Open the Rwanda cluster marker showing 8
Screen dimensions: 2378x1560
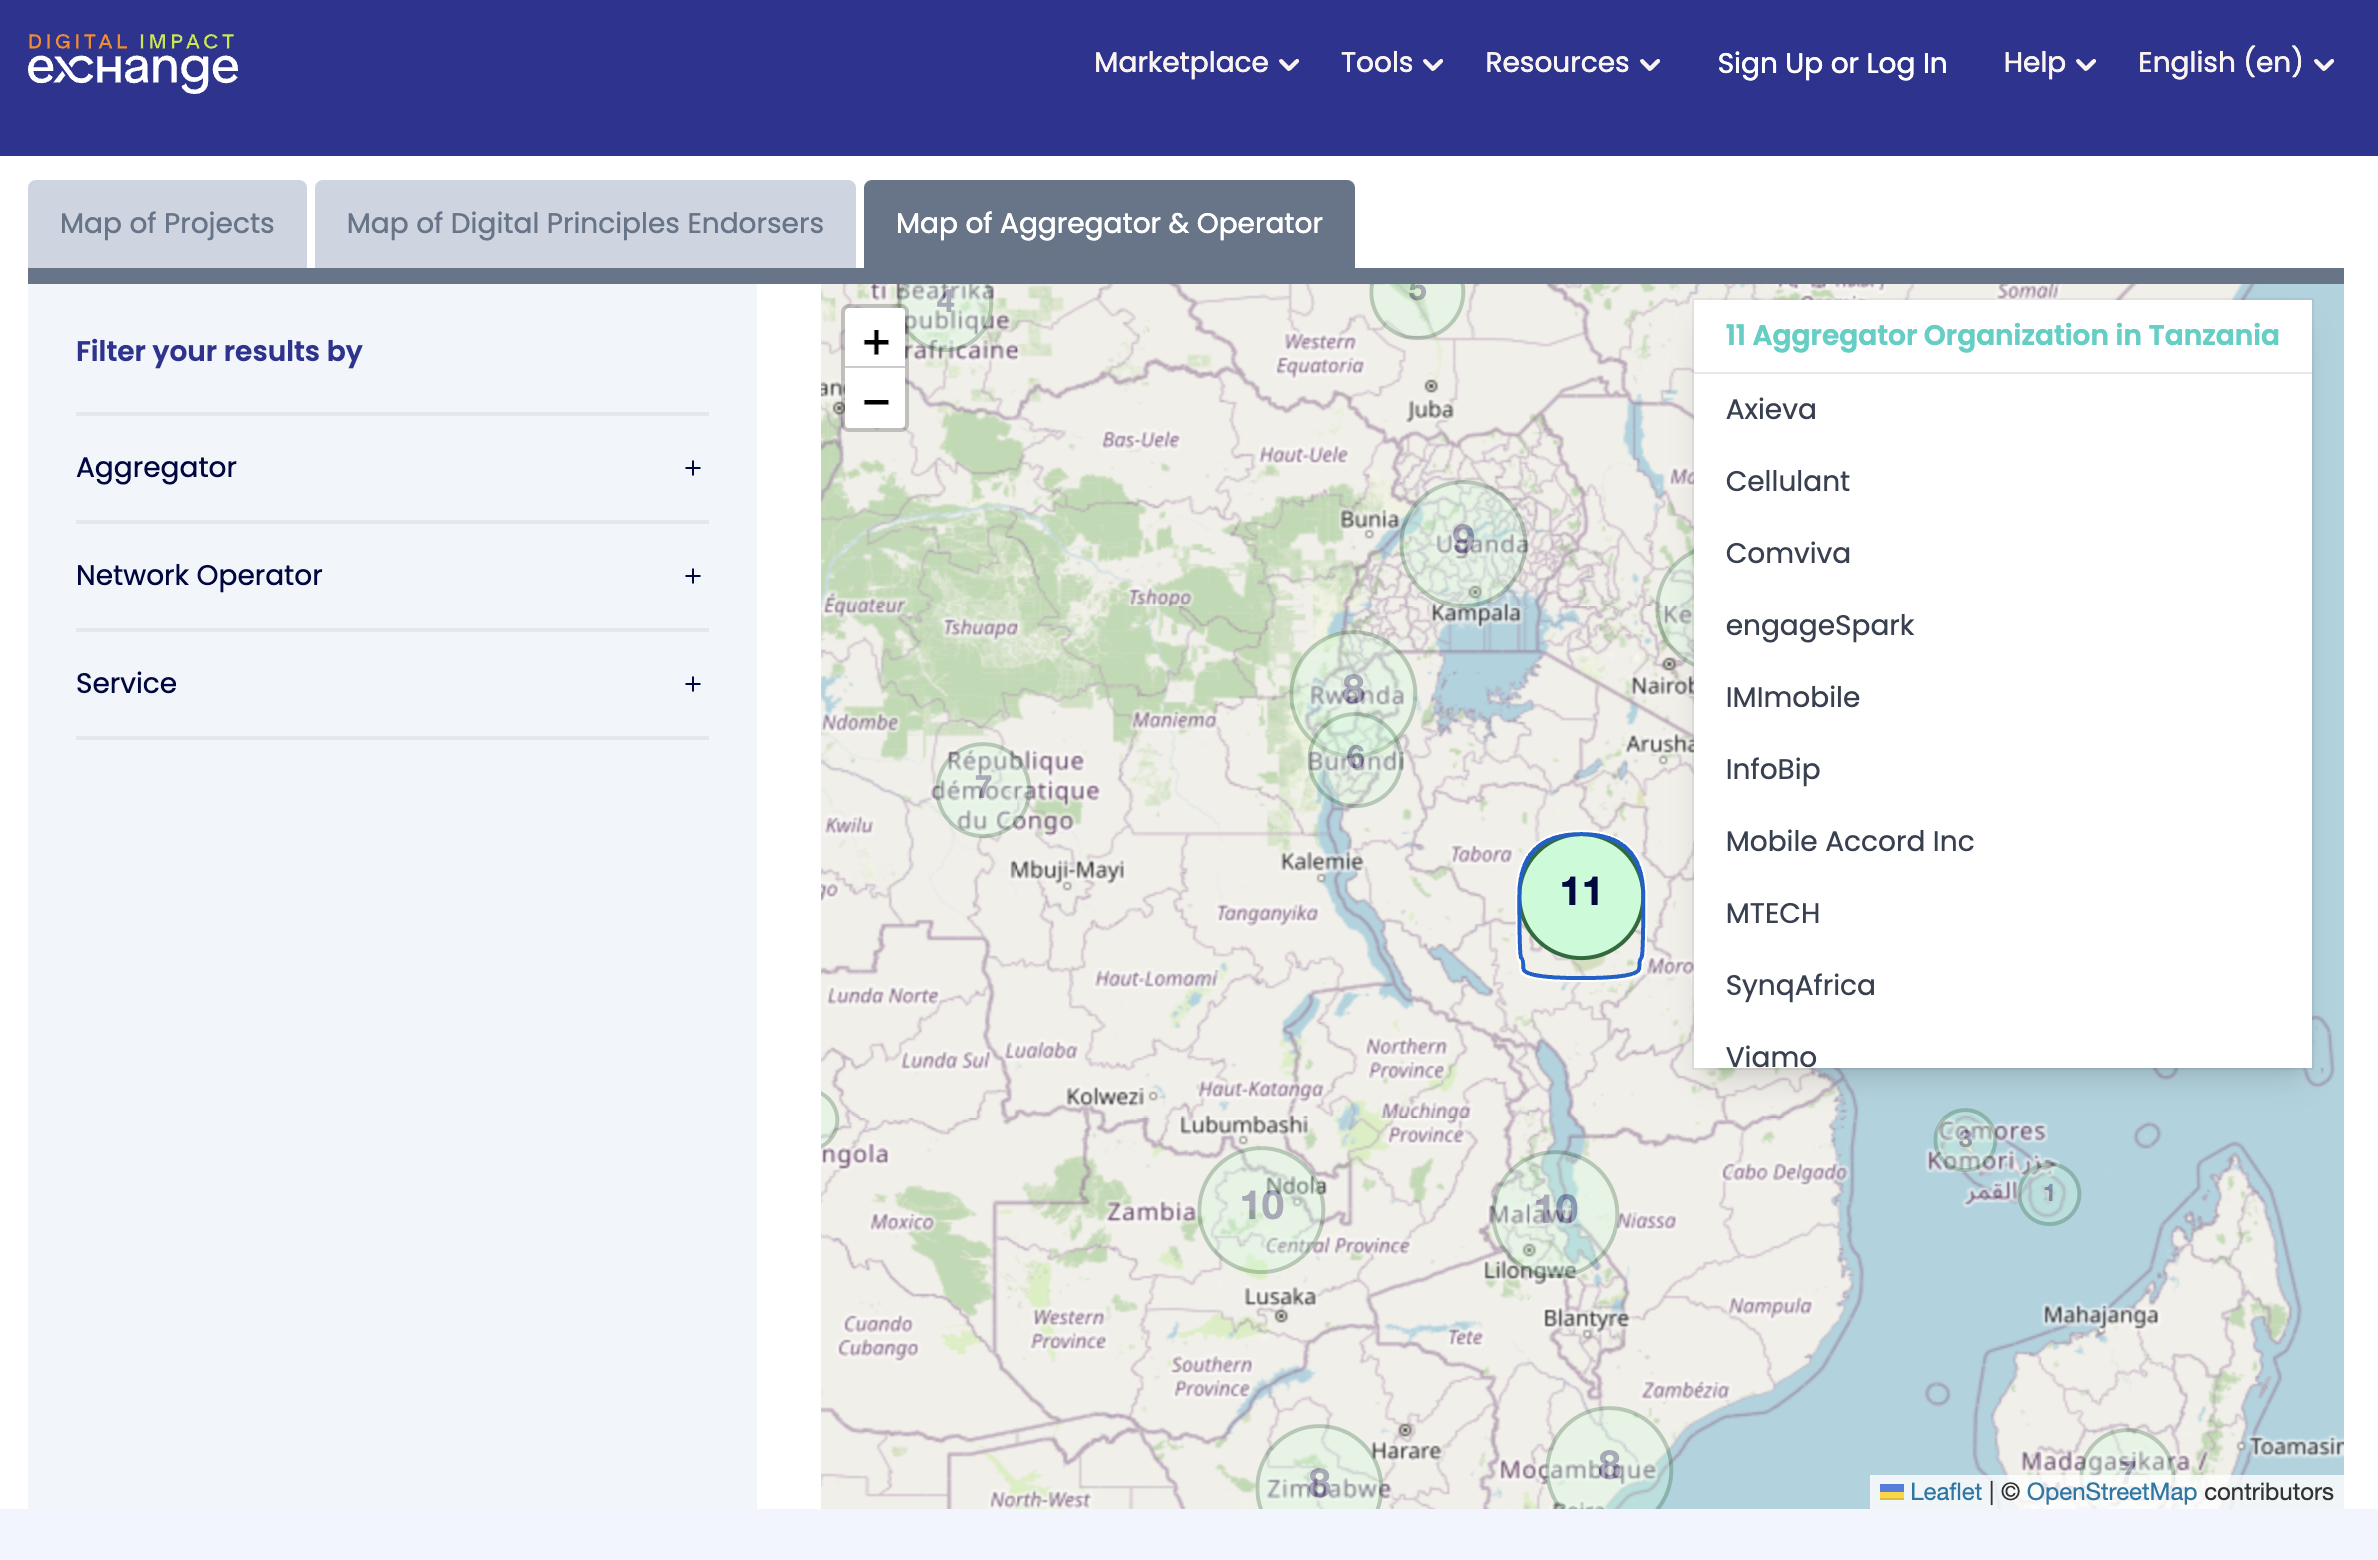click(x=1352, y=693)
